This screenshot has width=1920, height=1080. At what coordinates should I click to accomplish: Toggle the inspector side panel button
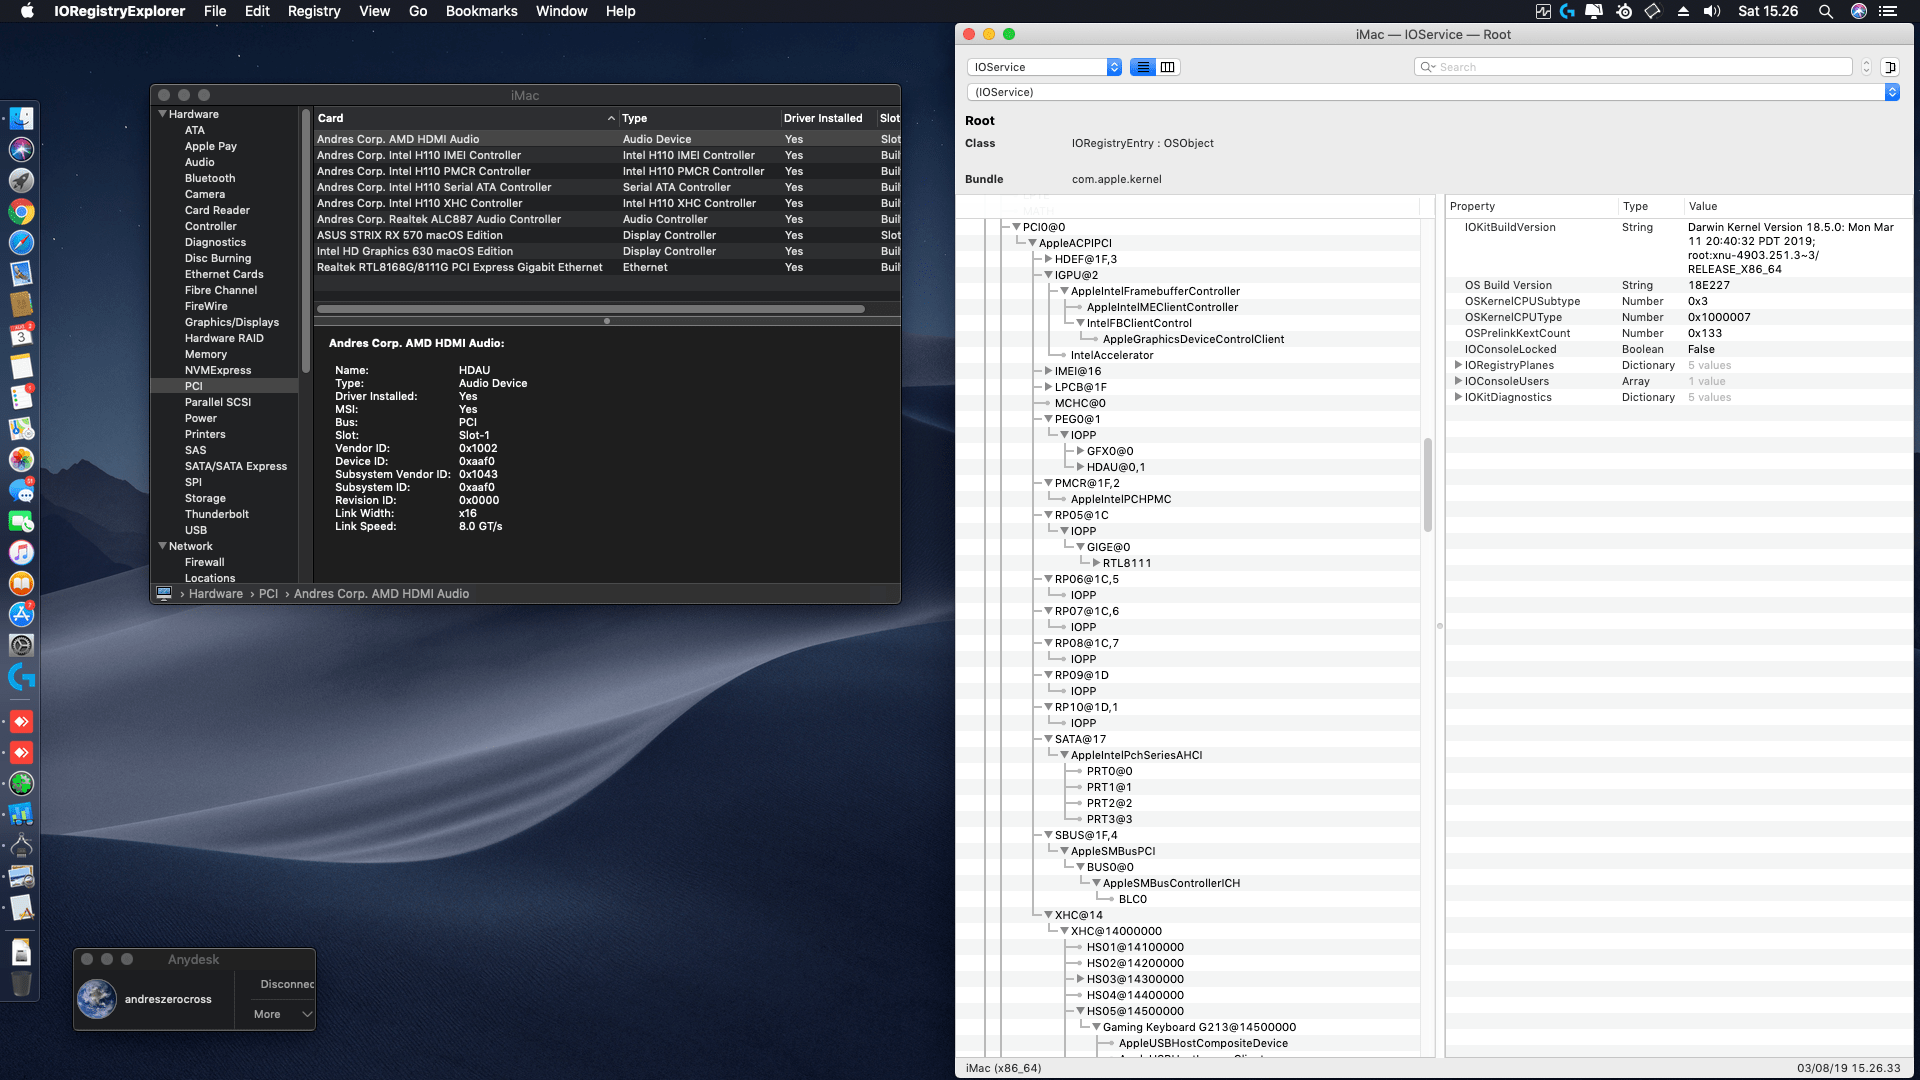point(1889,67)
